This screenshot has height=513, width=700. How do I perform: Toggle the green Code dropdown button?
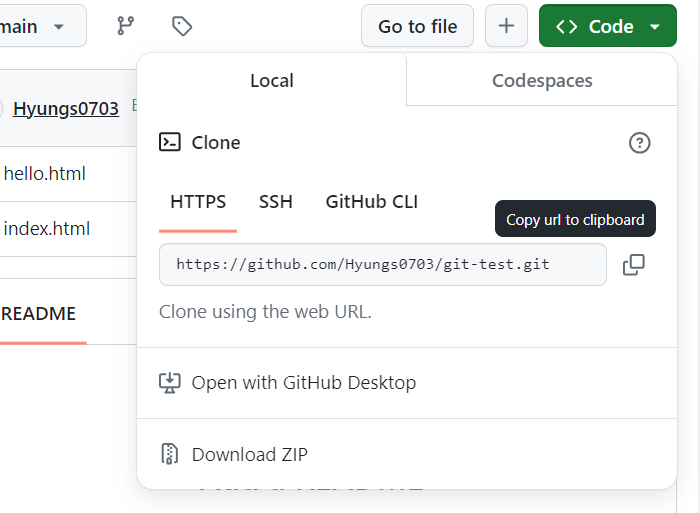[x=608, y=26]
